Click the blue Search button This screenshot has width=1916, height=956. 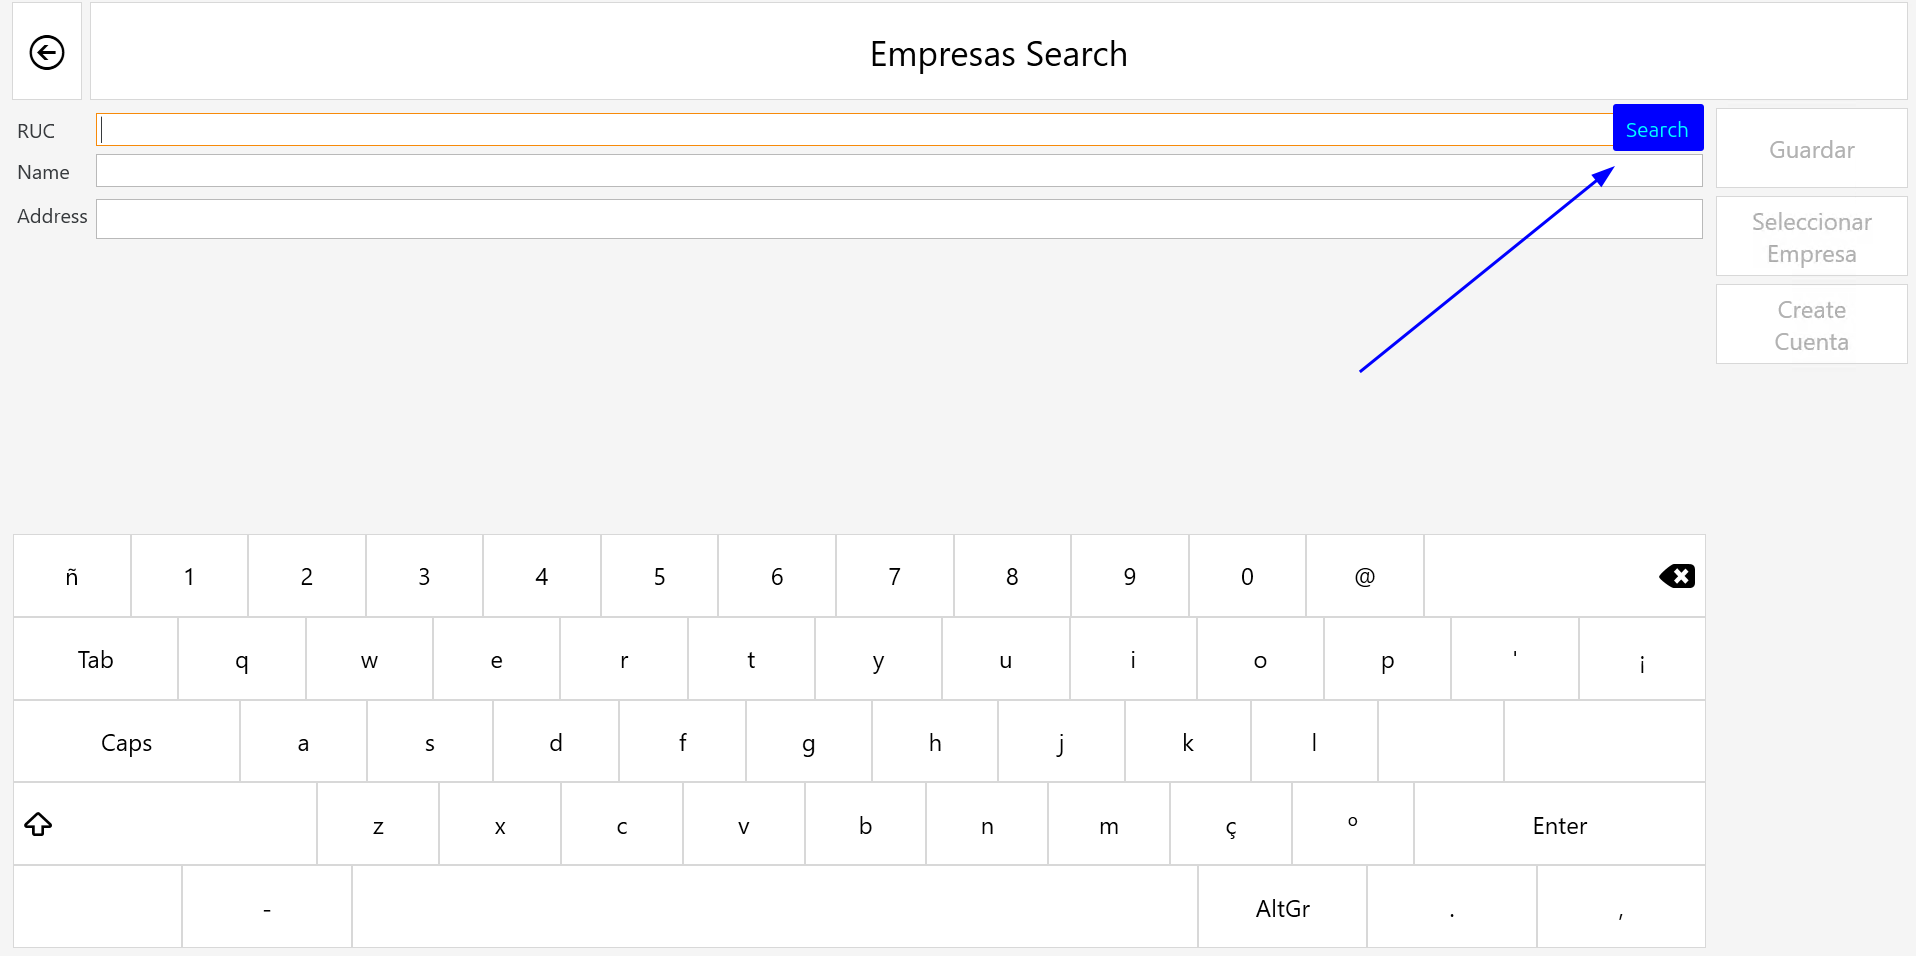tap(1657, 129)
